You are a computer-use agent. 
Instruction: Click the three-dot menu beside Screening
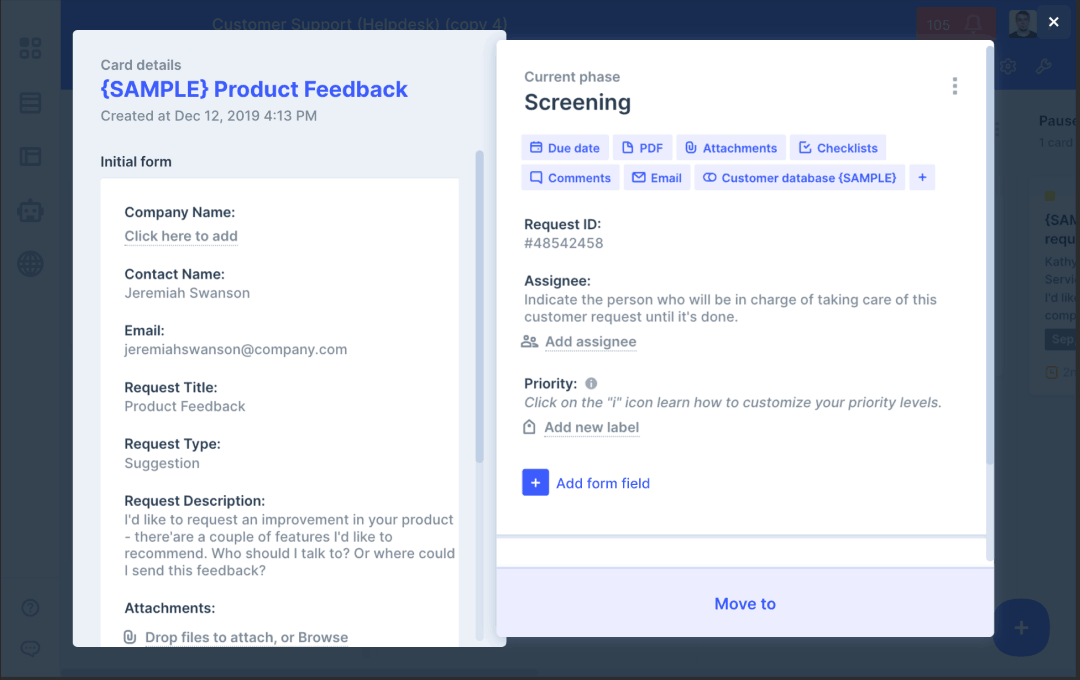click(954, 87)
